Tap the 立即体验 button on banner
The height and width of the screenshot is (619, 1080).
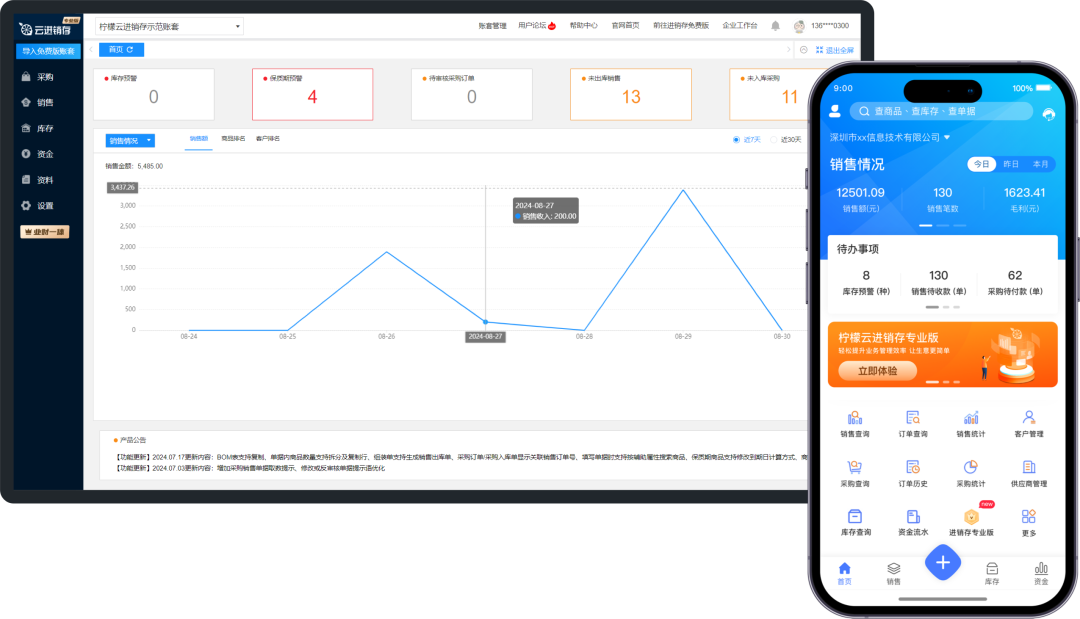(x=878, y=371)
